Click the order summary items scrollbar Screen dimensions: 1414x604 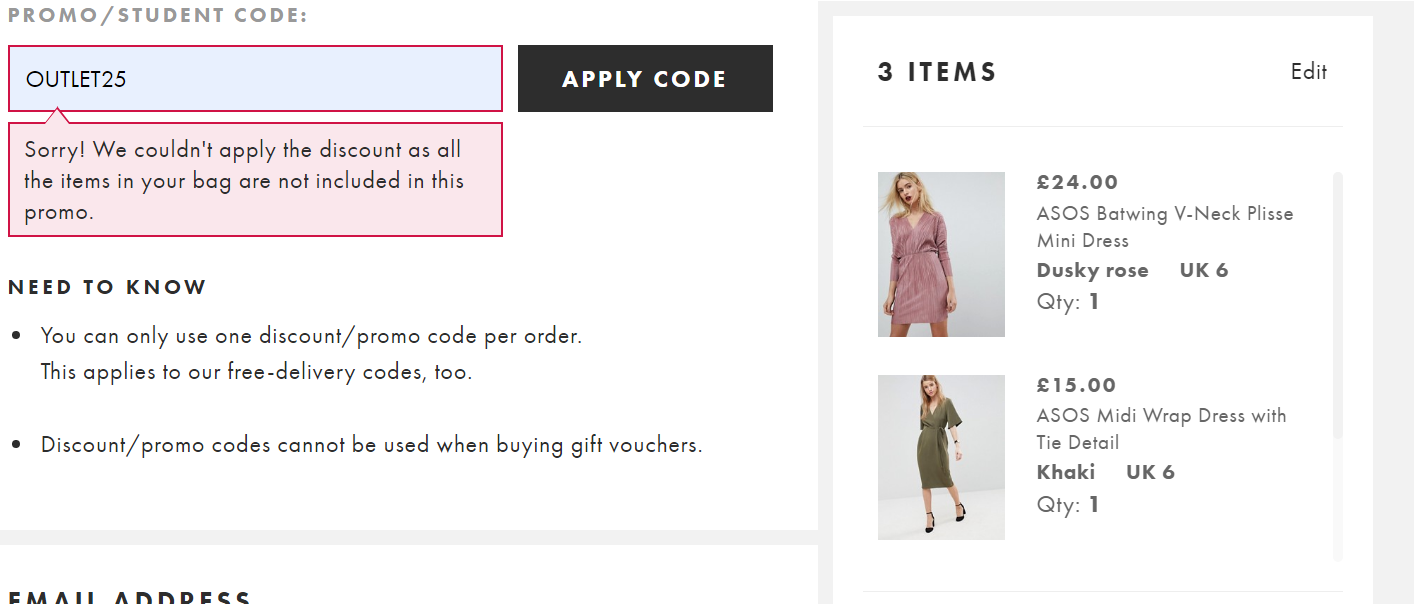1338,300
